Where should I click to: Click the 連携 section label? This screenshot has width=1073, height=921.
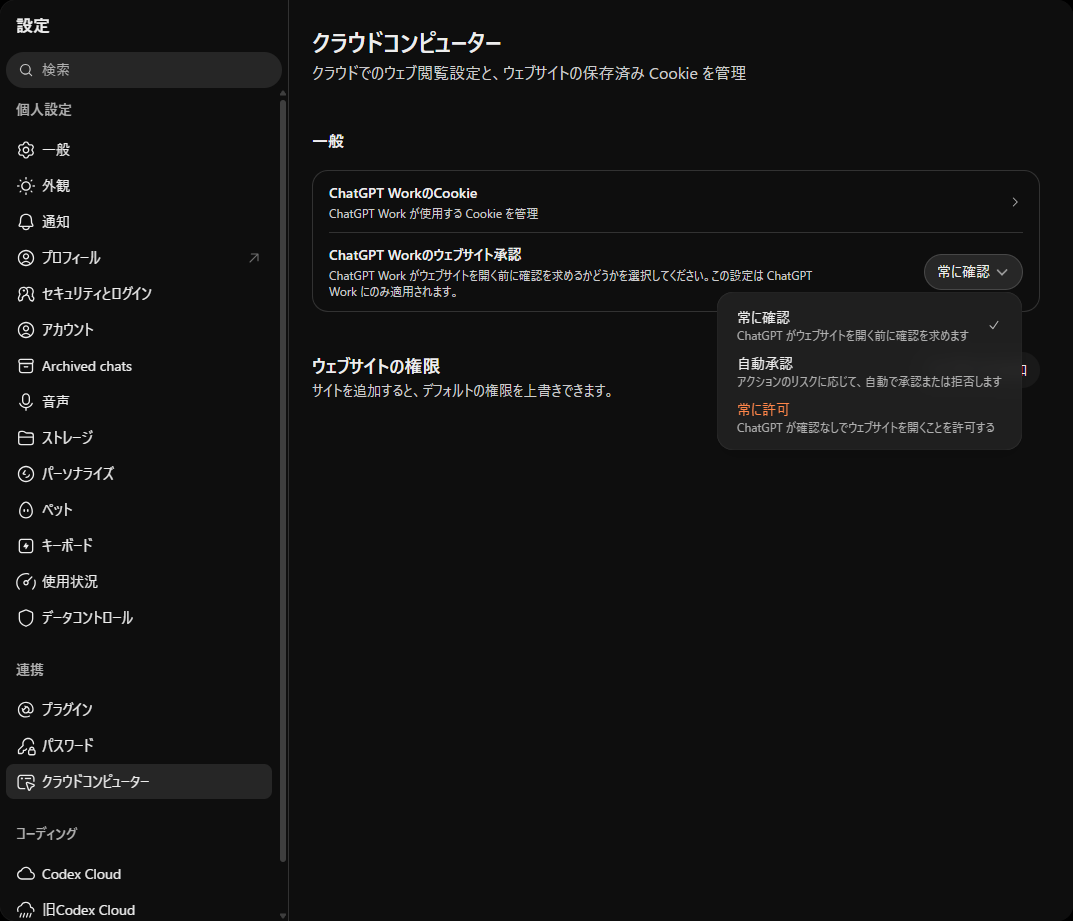coord(29,670)
